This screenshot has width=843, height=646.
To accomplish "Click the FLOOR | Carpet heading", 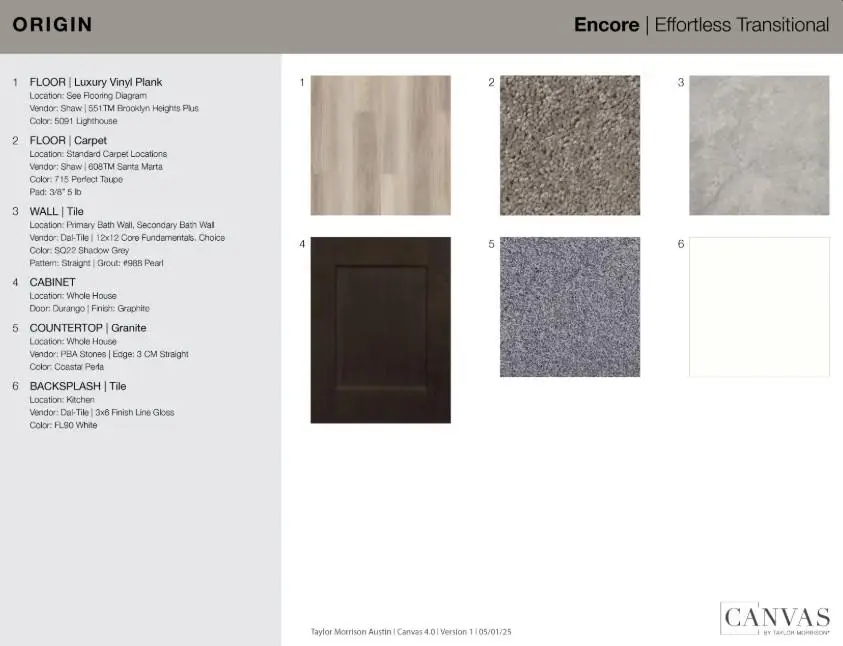I will pyautogui.click(x=68, y=141).
